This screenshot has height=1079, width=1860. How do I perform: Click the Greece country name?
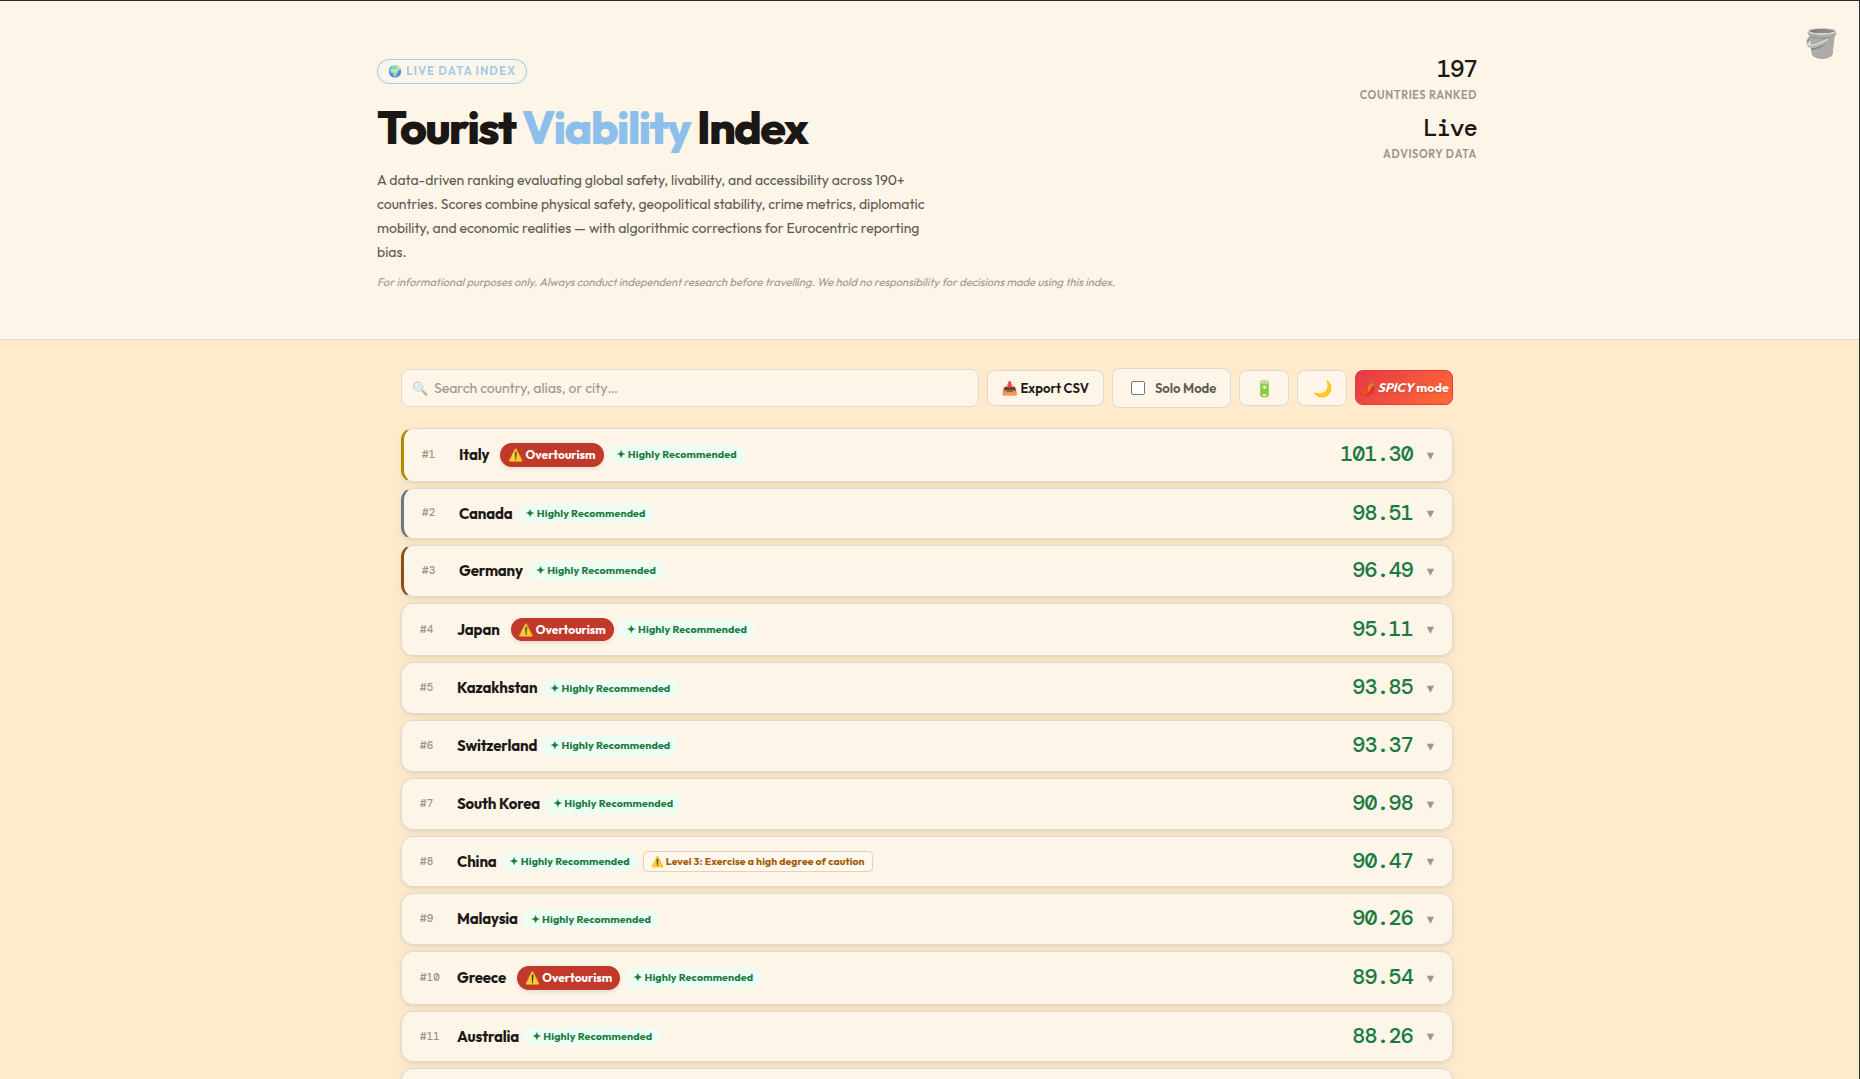(x=482, y=978)
